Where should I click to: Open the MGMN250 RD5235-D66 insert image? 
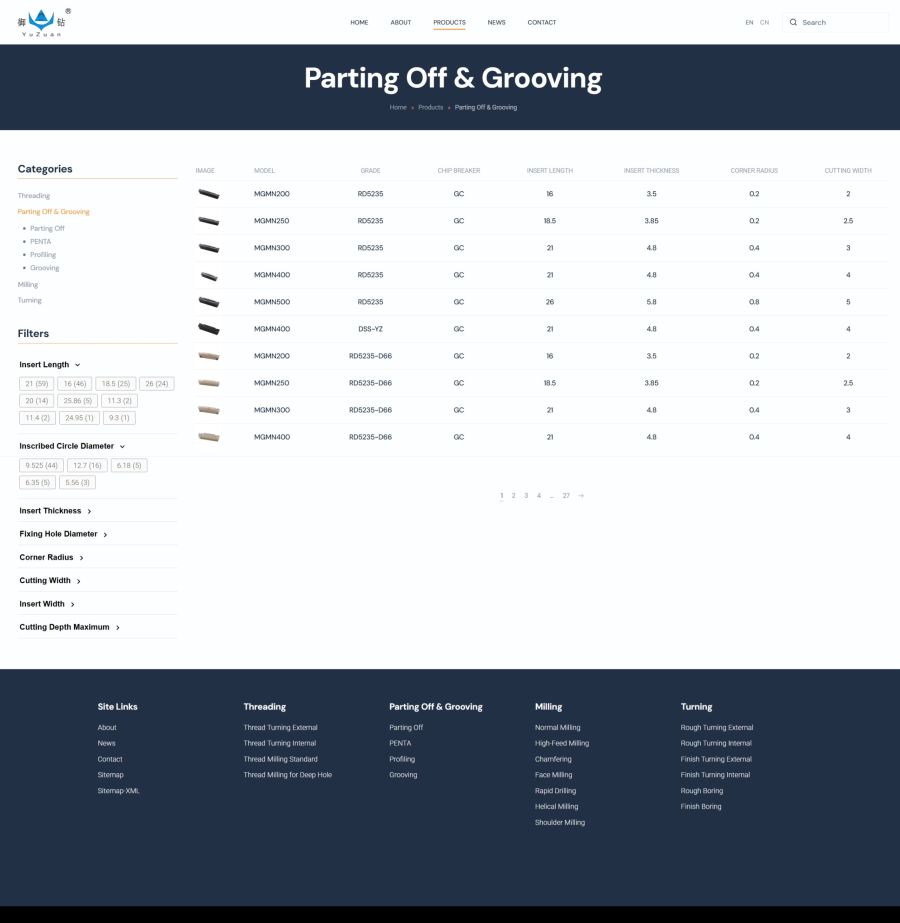coord(208,383)
